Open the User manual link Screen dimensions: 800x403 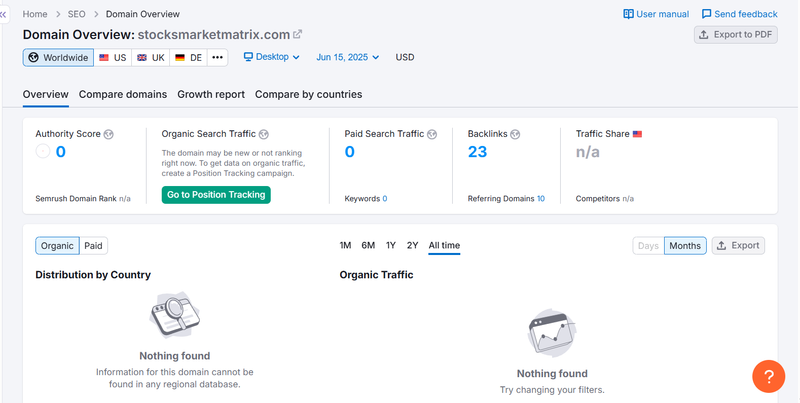pyautogui.click(x=656, y=14)
